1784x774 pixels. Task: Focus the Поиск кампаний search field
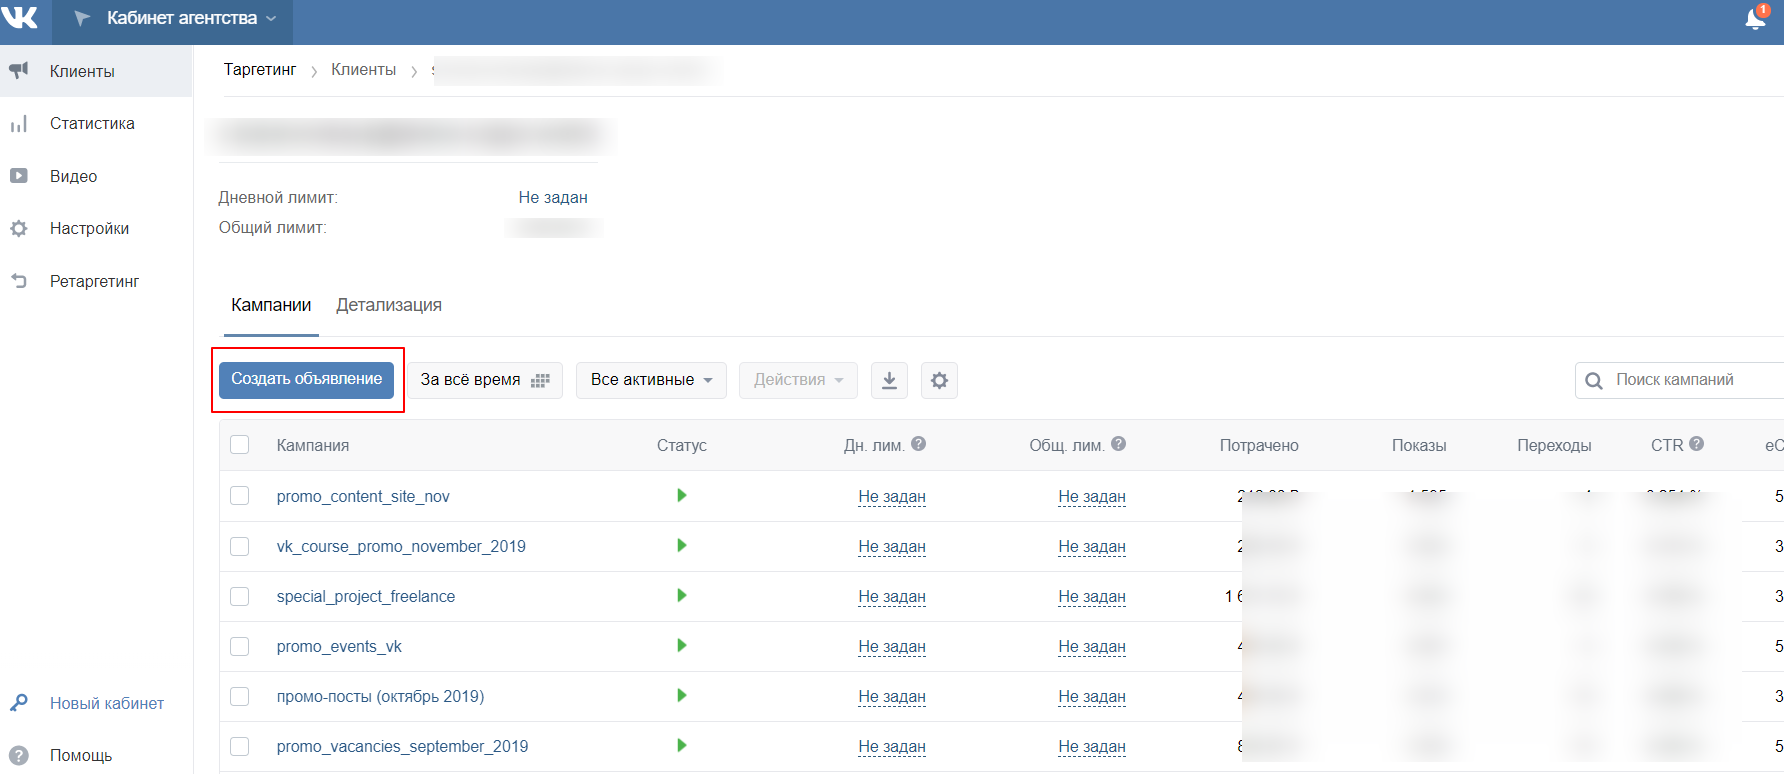[1690, 380]
